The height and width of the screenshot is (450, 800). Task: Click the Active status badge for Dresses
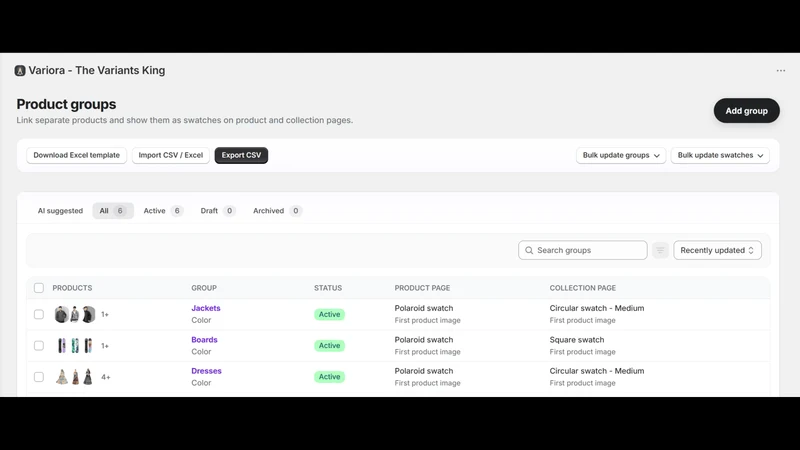pyautogui.click(x=329, y=377)
